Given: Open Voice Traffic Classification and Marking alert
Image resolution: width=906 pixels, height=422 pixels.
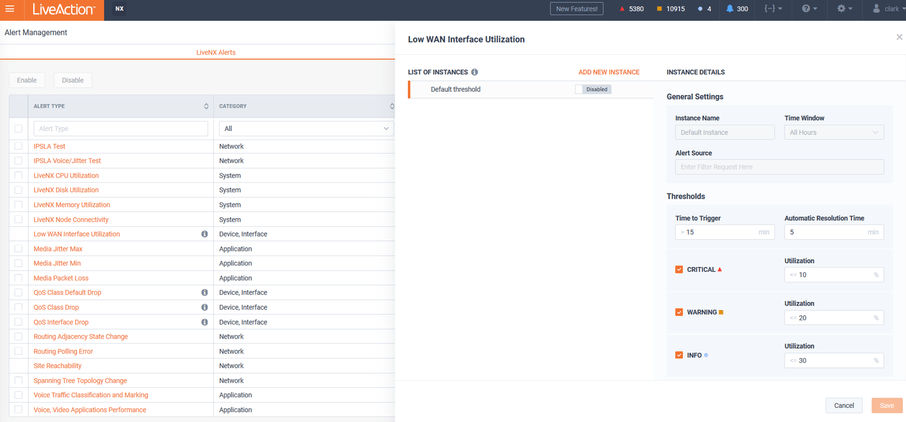Looking at the screenshot, I should point(91,395).
